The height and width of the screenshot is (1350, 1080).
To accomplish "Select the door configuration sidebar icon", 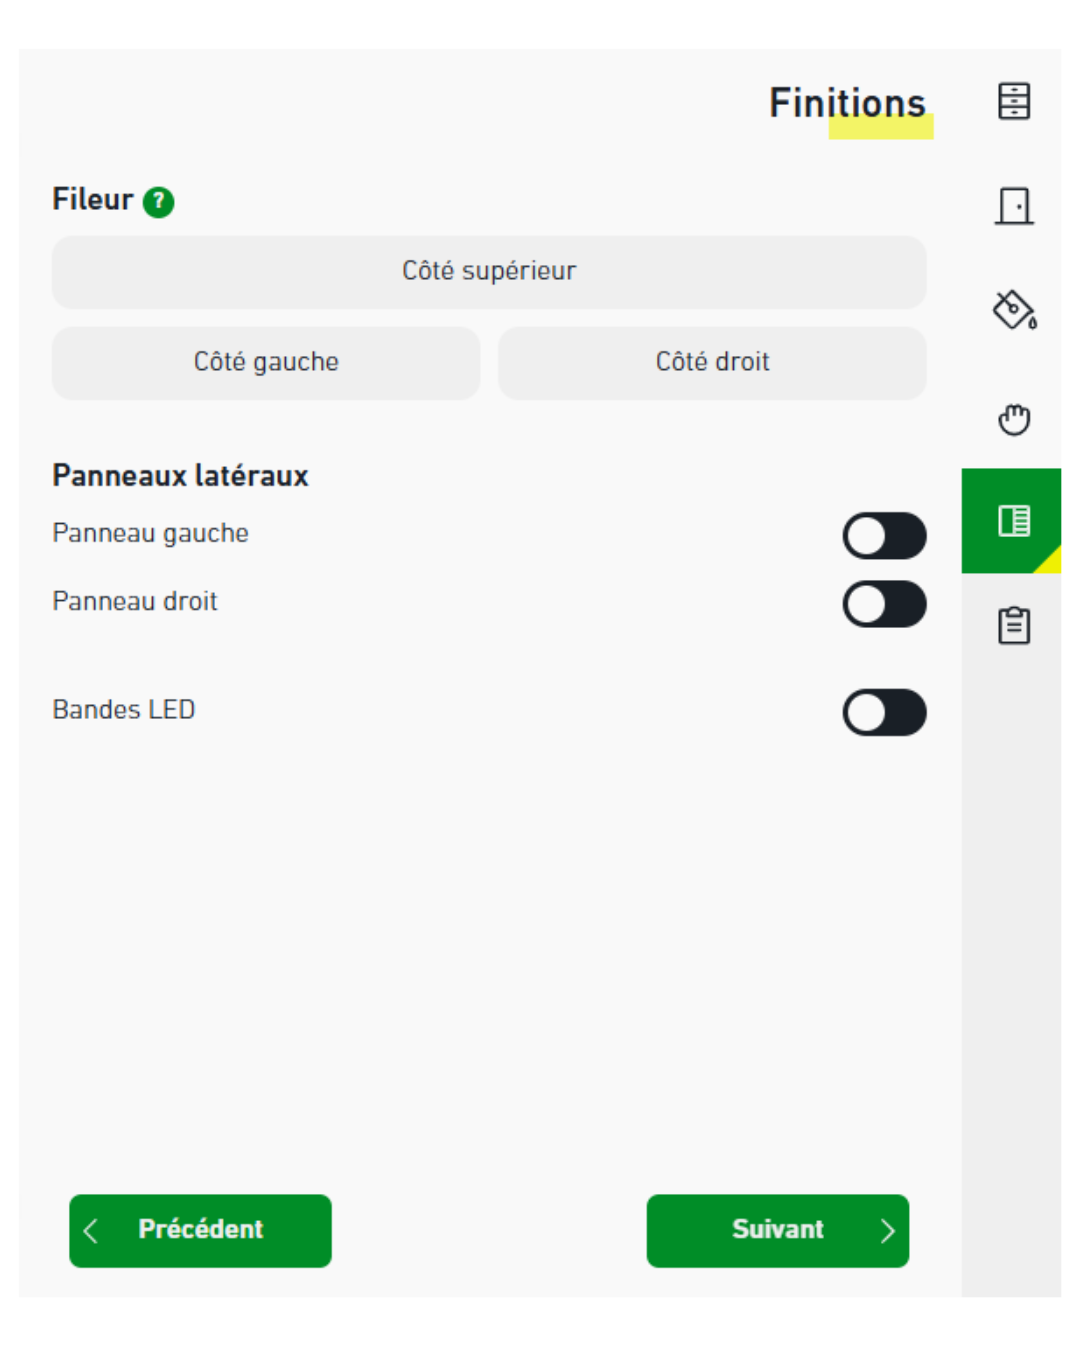I will point(1014,205).
